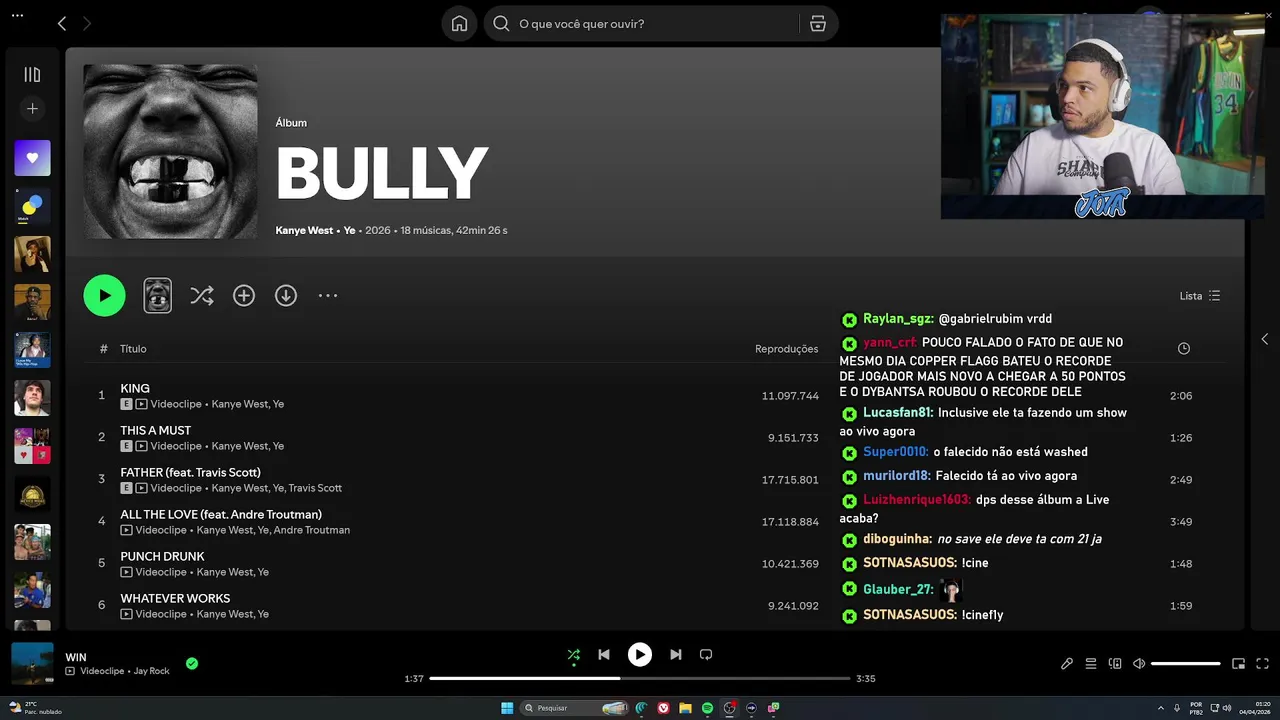Viewport: 1280px width, 720px height.
Task: Enter full screen mode
Action: click(x=1262, y=663)
